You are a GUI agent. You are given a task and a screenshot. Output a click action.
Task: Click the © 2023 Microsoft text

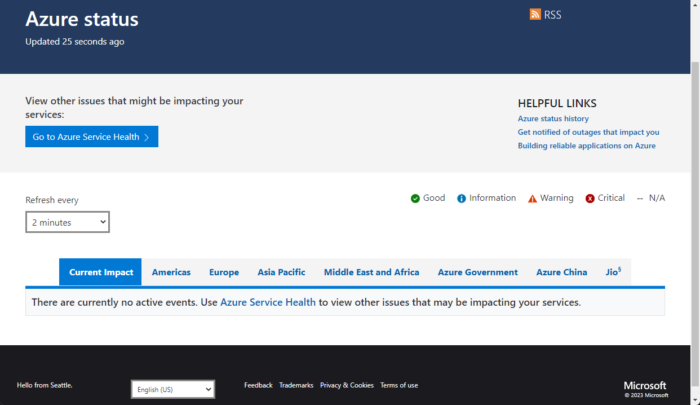pyautogui.click(x=646, y=395)
